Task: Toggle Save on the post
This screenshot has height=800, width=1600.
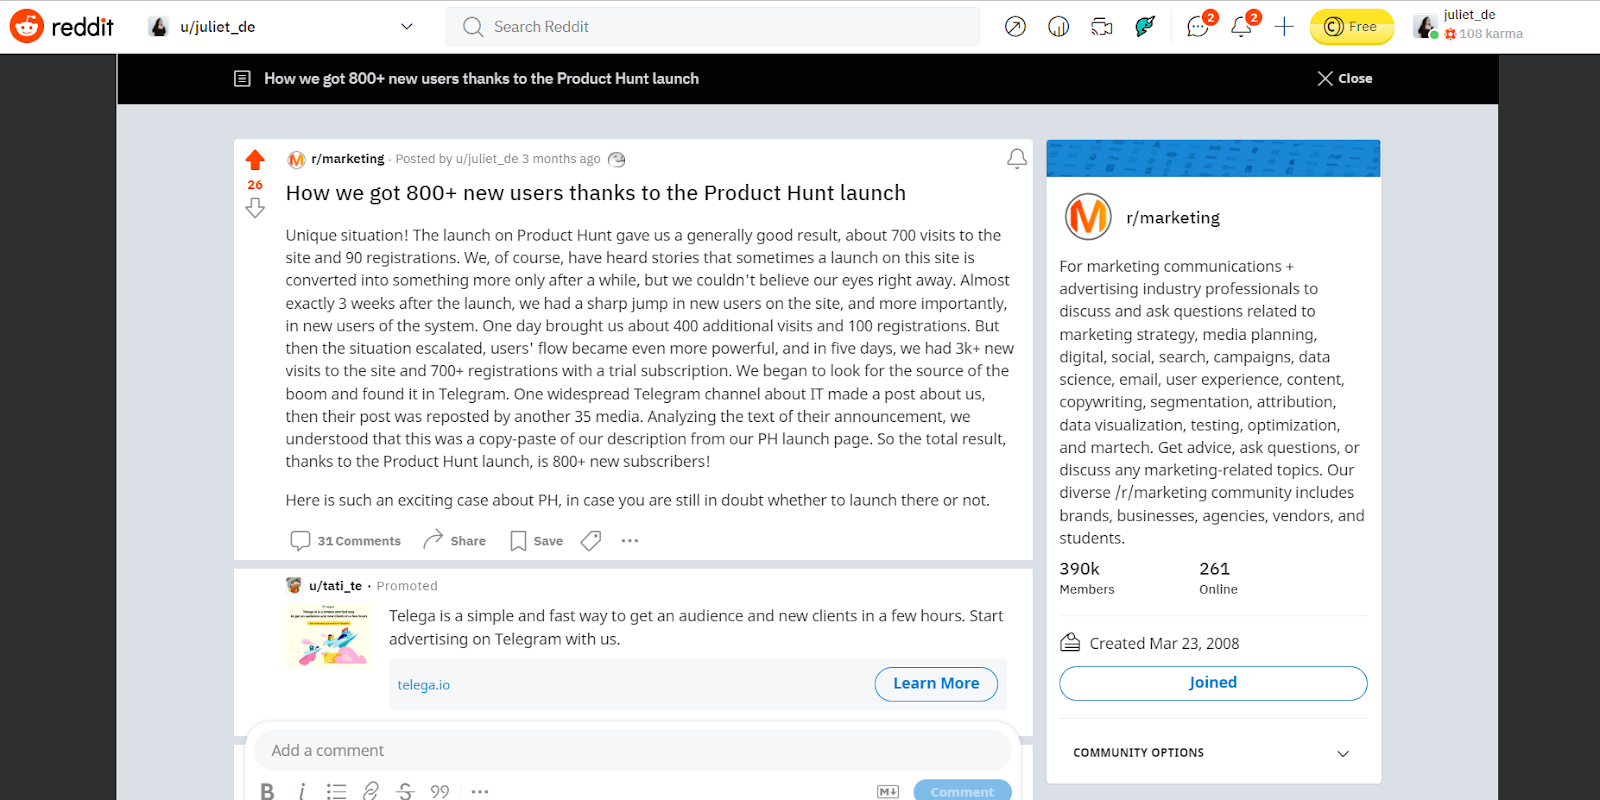Action: (x=537, y=541)
